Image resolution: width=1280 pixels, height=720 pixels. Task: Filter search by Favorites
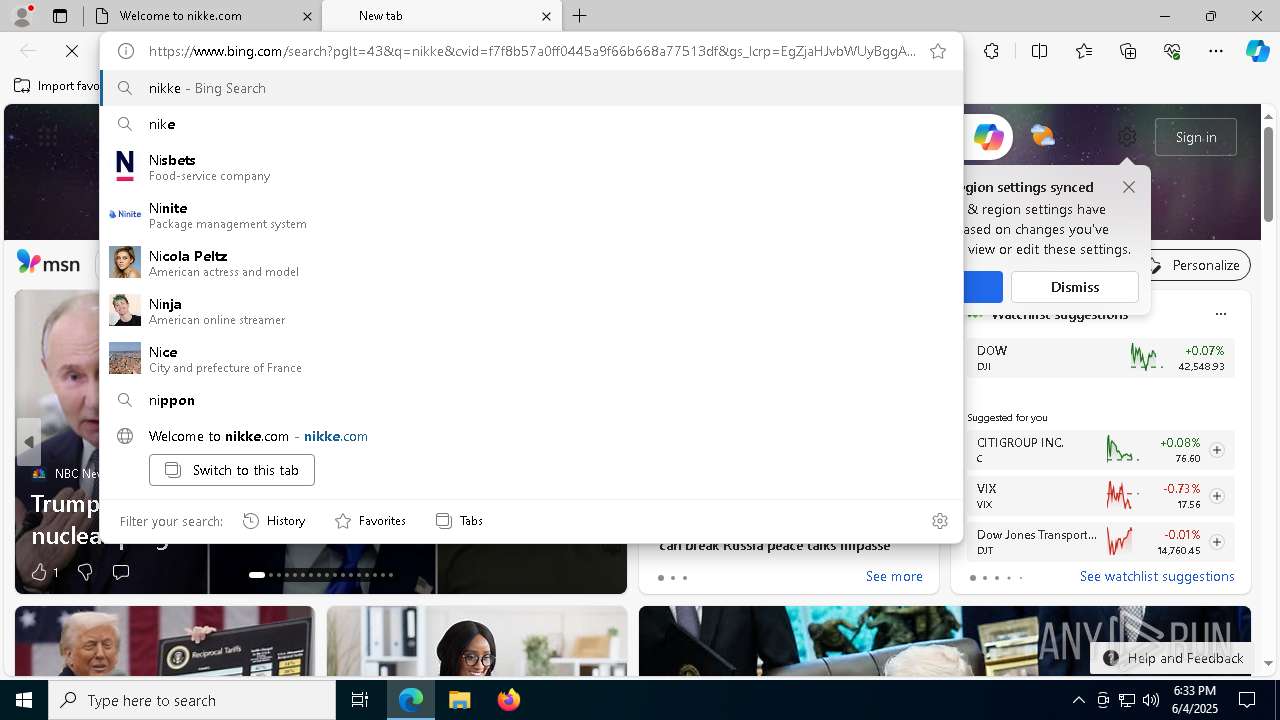370,521
